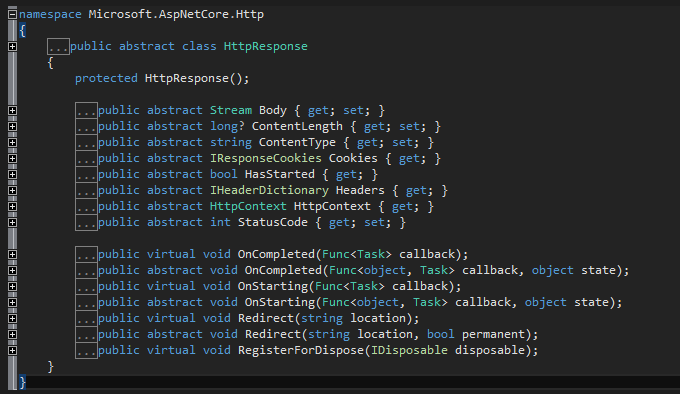Click collapsed ellipsis box before Cookies line
680x394 pixels.
[x=86, y=159]
